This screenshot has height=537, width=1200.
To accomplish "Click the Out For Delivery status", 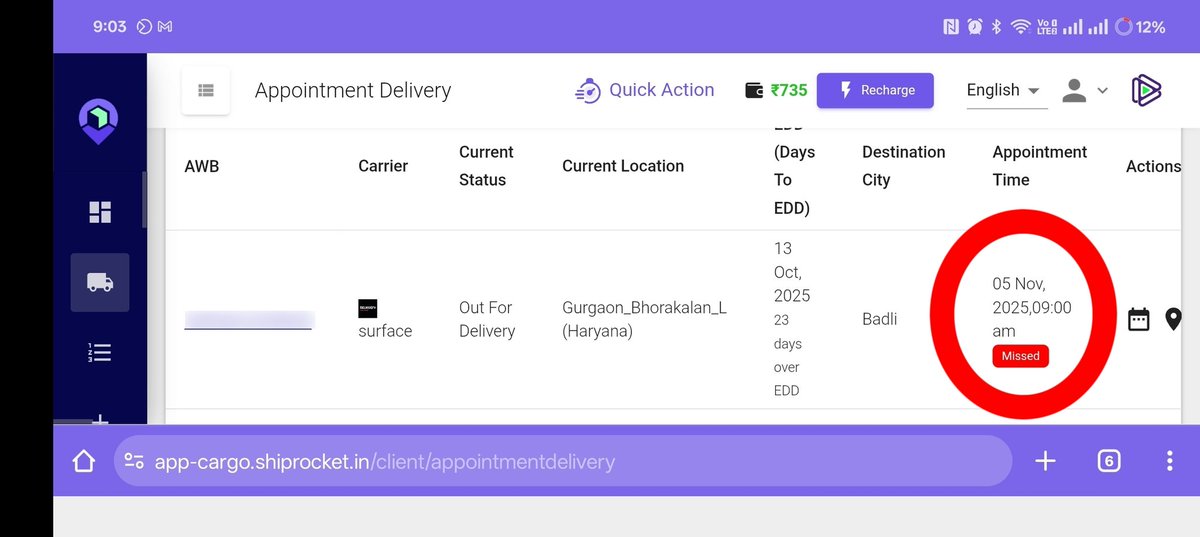I will tap(487, 319).
